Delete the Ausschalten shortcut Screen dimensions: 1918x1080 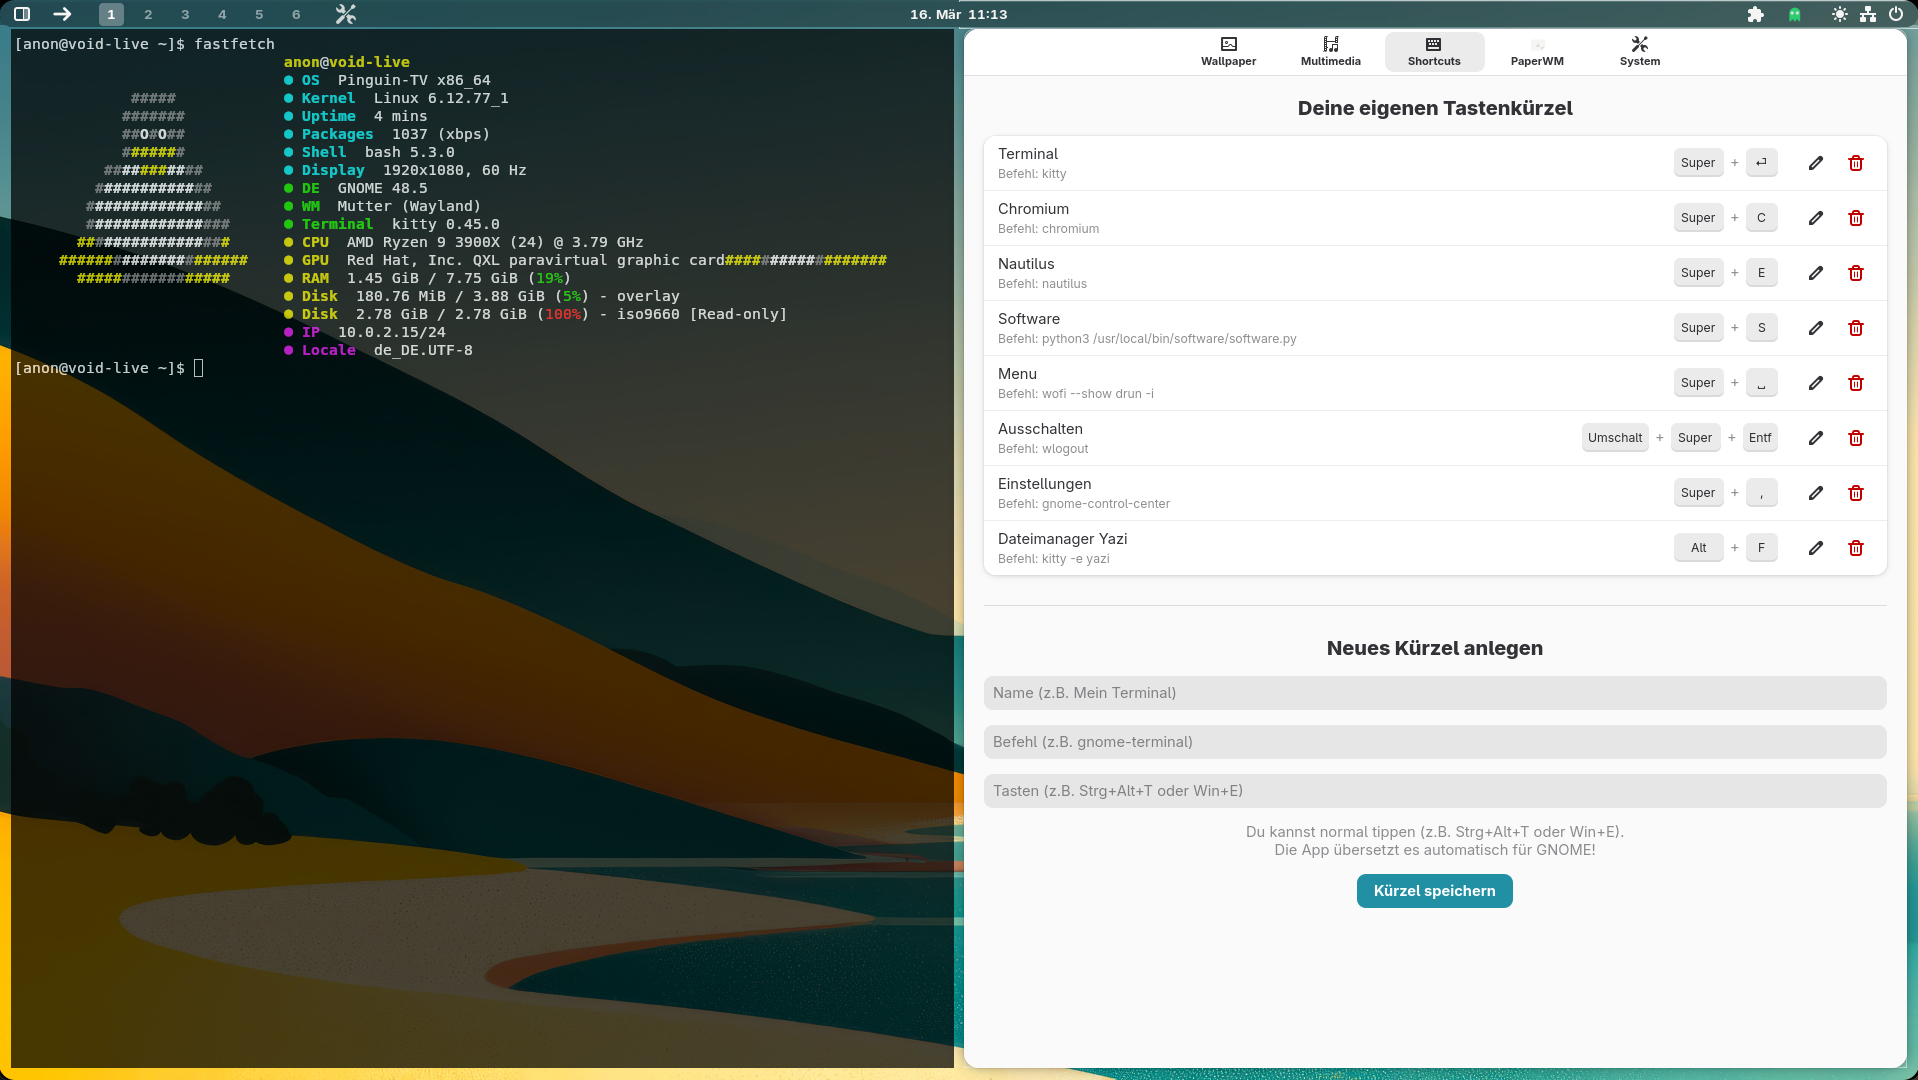point(1856,438)
